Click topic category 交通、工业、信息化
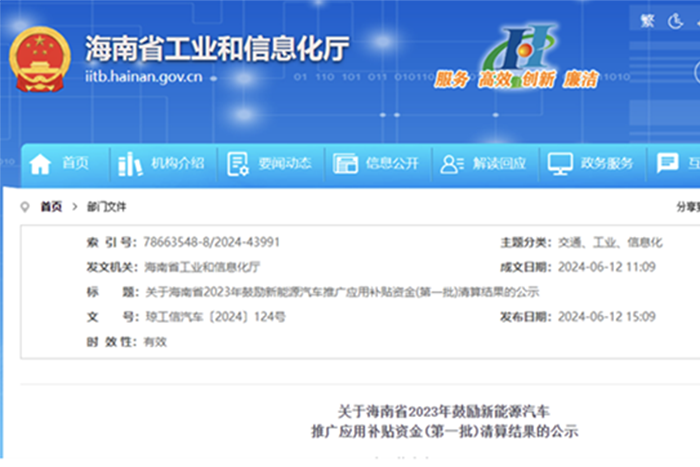 pos(610,242)
